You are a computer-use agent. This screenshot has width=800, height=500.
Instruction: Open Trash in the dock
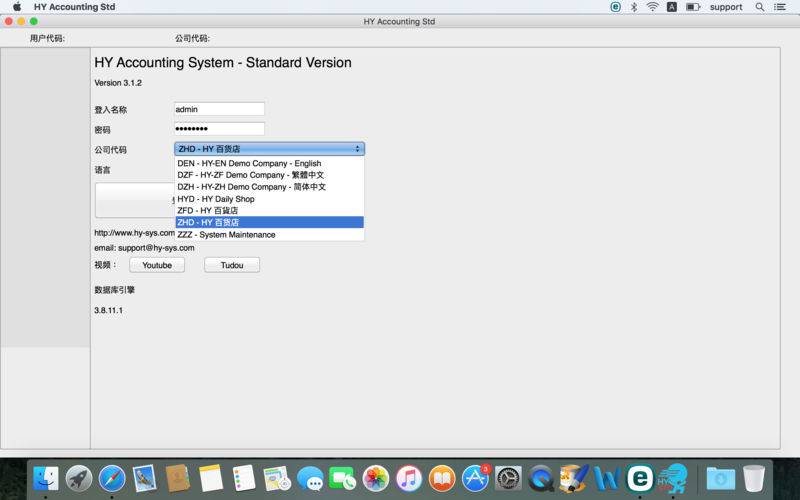tap(754, 479)
